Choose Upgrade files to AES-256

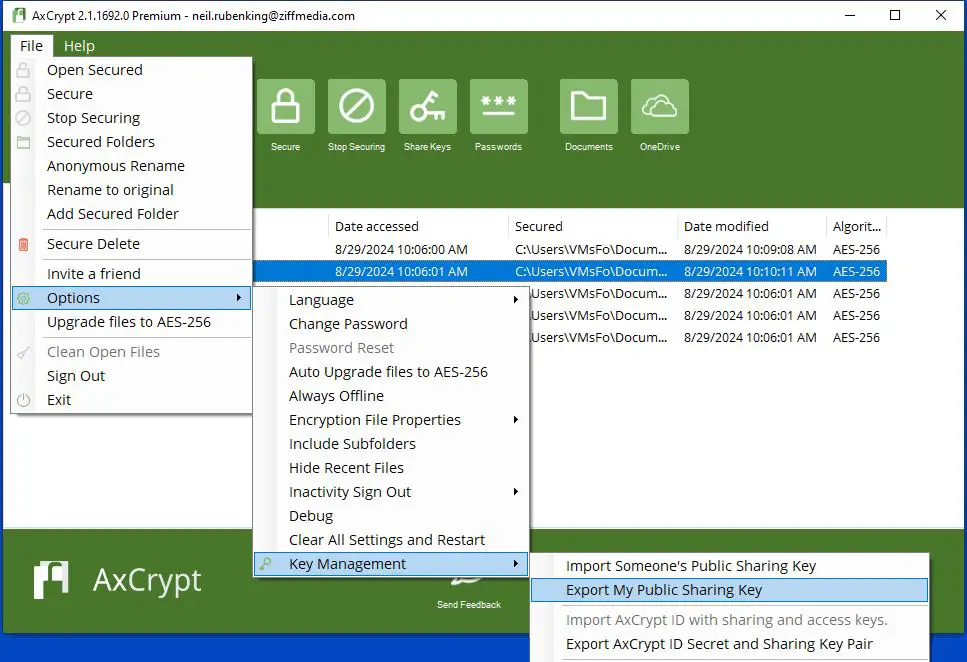point(131,322)
